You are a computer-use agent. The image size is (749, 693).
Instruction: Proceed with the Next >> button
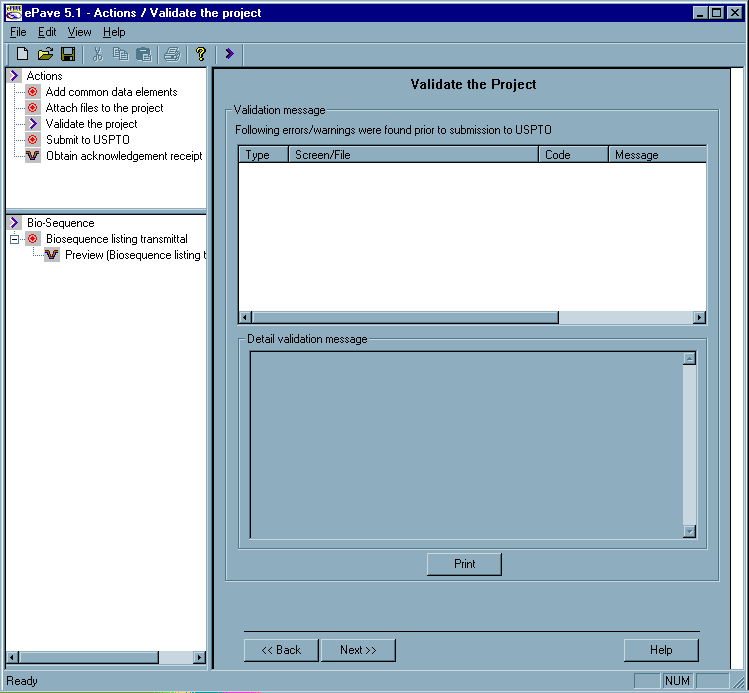click(x=358, y=650)
